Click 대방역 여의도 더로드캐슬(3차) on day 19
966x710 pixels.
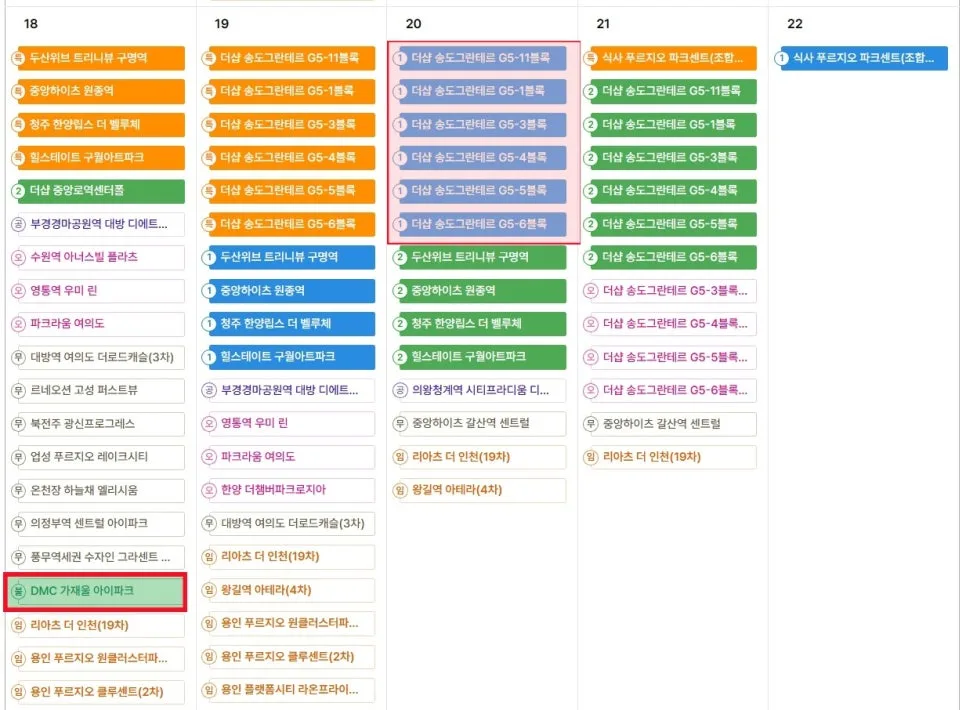click(x=288, y=523)
